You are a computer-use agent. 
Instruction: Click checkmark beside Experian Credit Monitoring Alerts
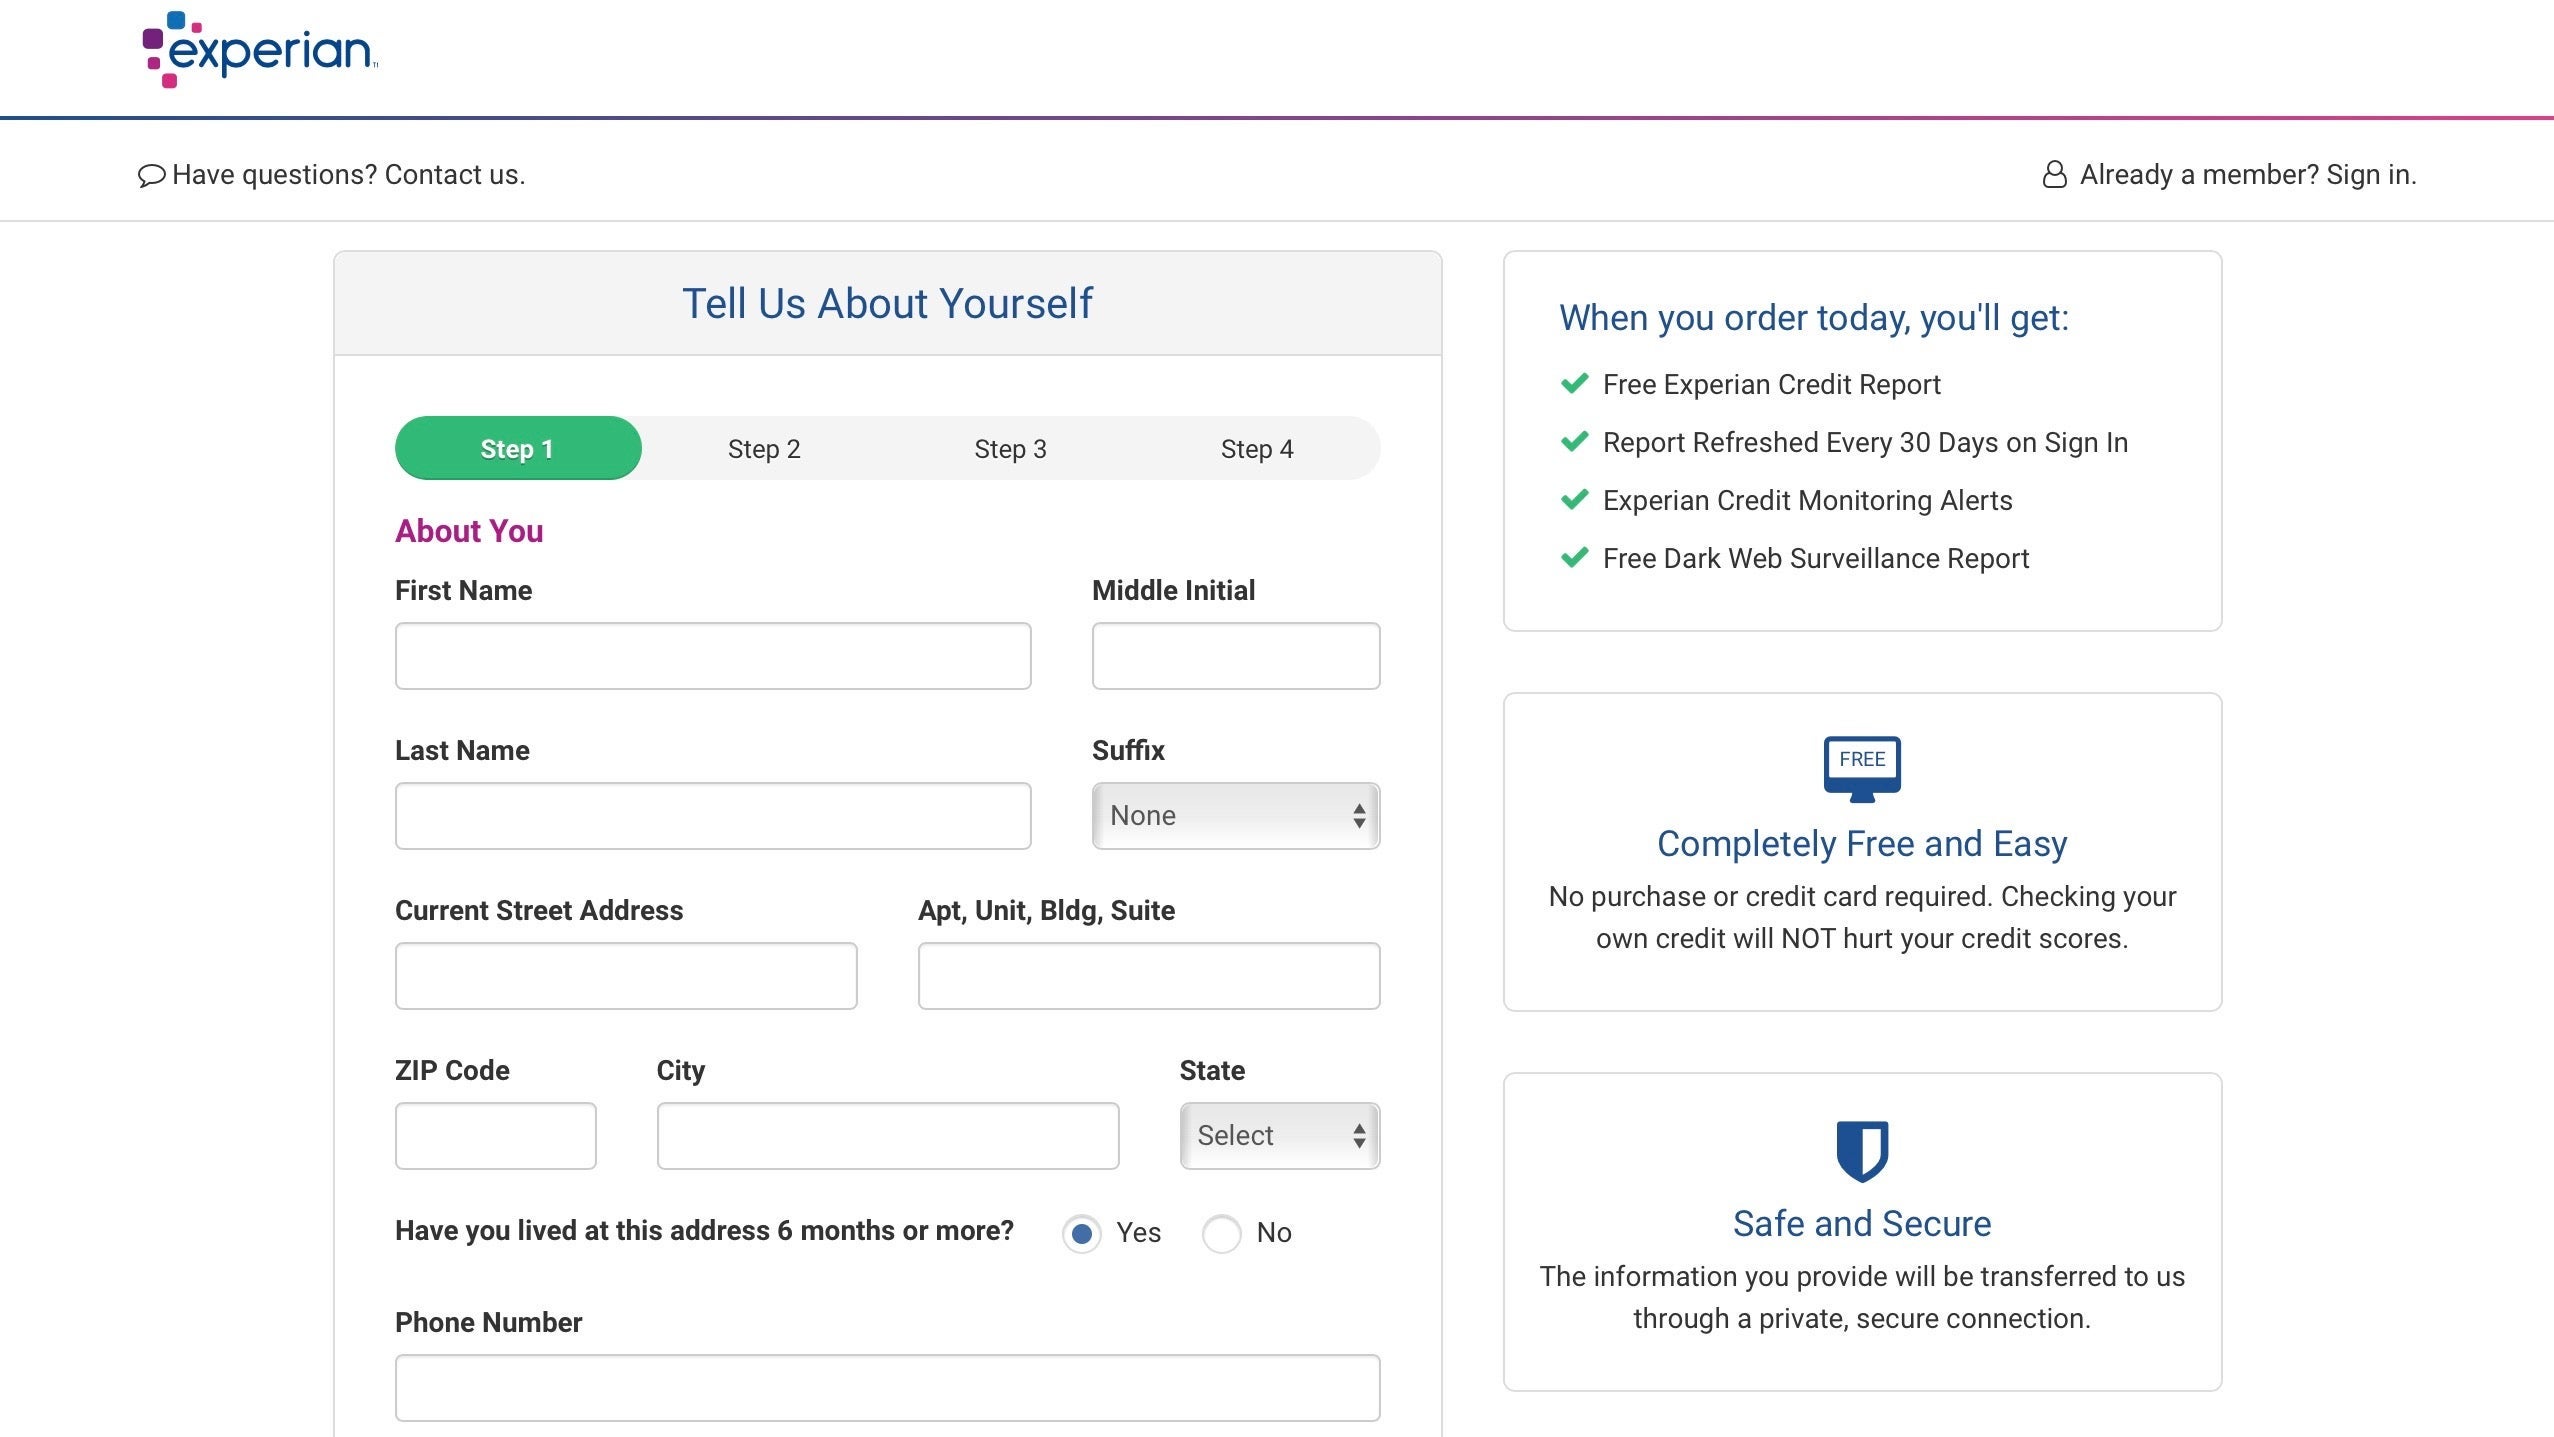[x=1574, y=500]
